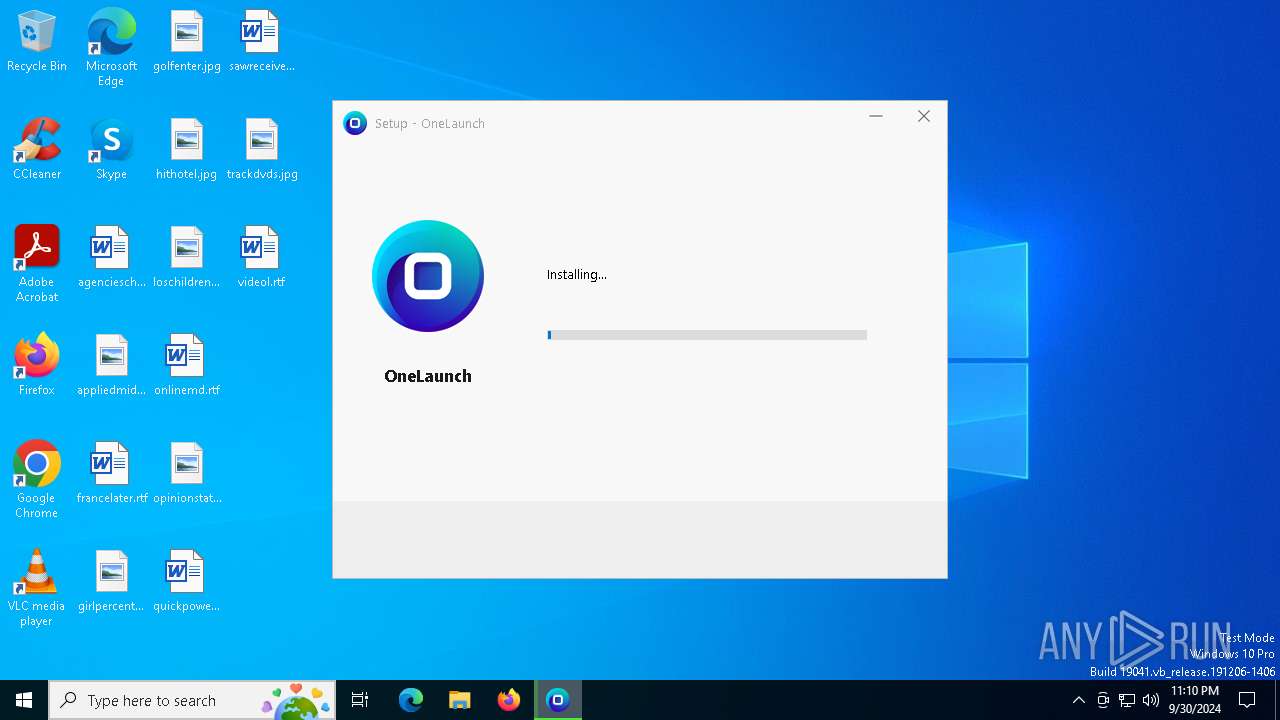The width and height of the screenshot is (1280, 720).
Task: Click the 'OneLaunch' name under the logo
Action: click(428, 376)
